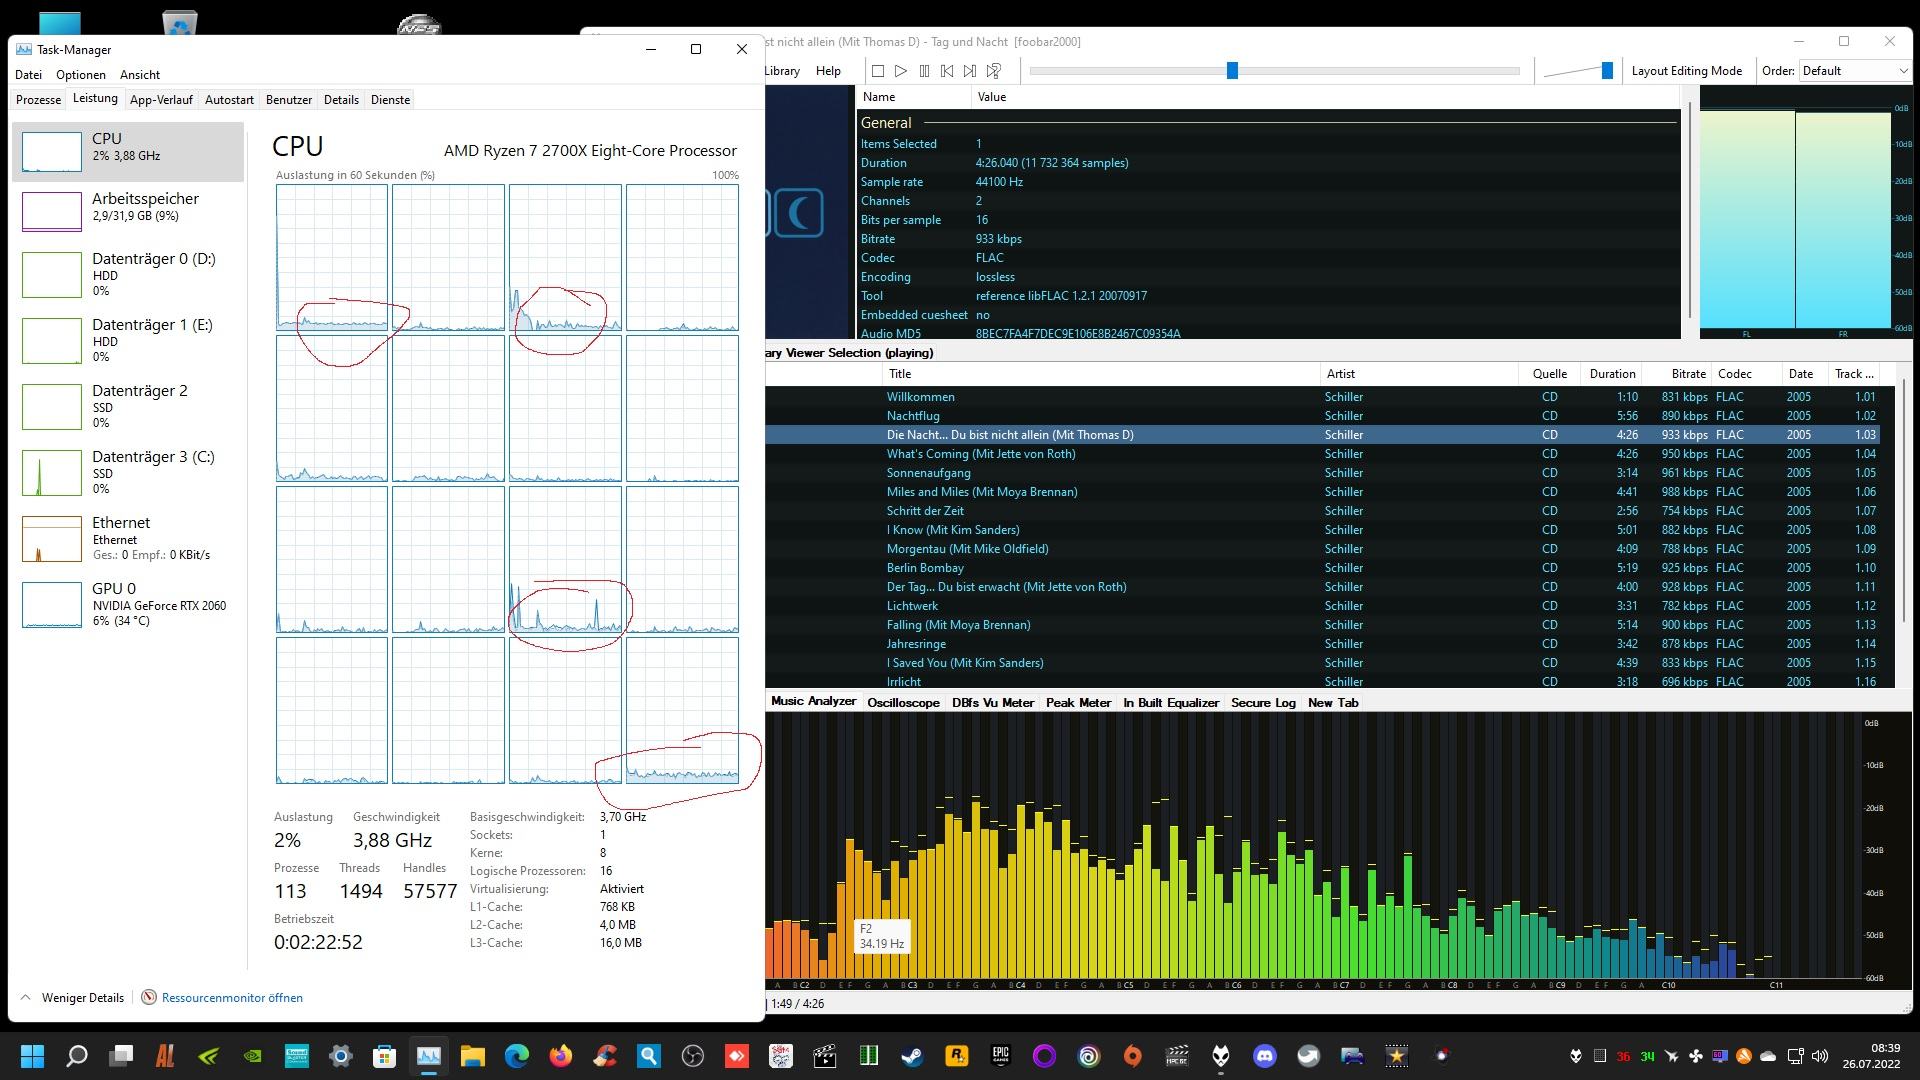Image resolution: width=1920 pixels, height=1080 pixels.
Task: Open the Library menu in foobar2000
Action: tap(782, 71)
